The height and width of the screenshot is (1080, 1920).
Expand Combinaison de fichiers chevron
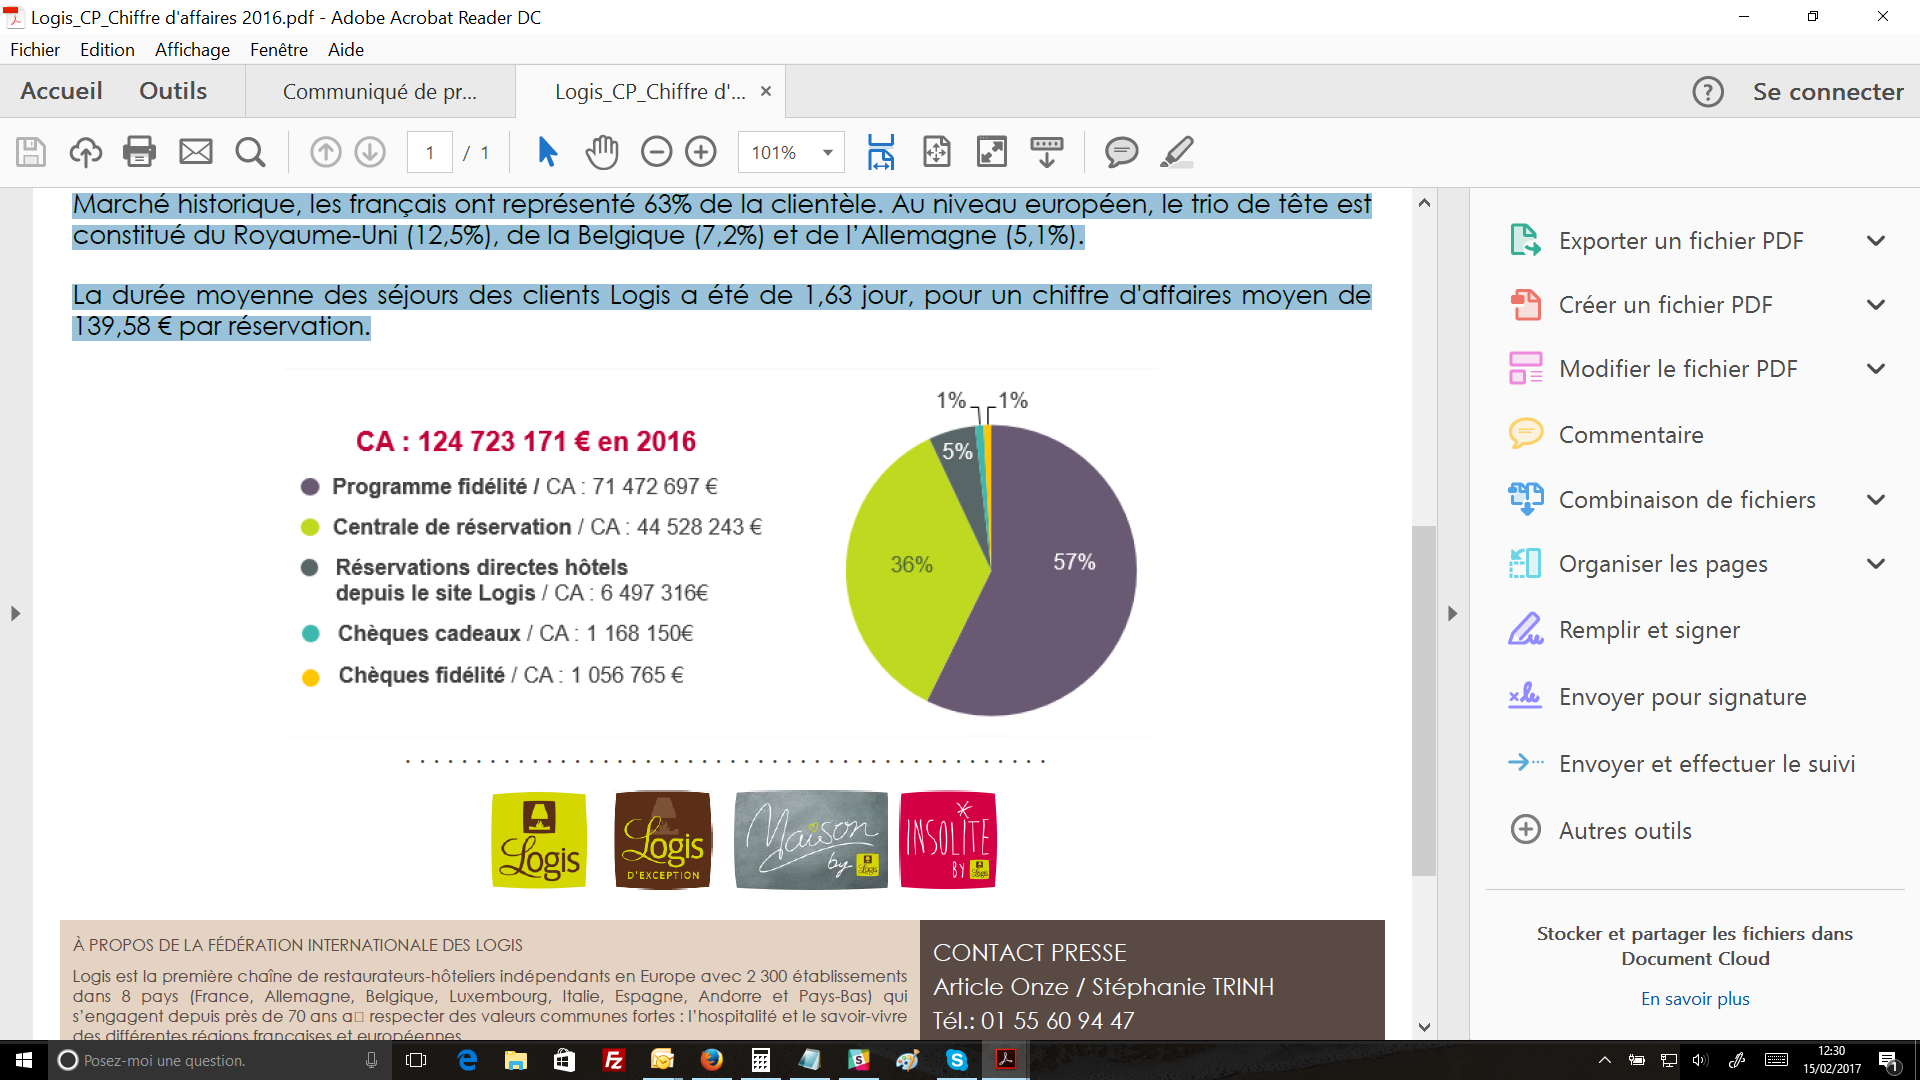pos(1876,500)
